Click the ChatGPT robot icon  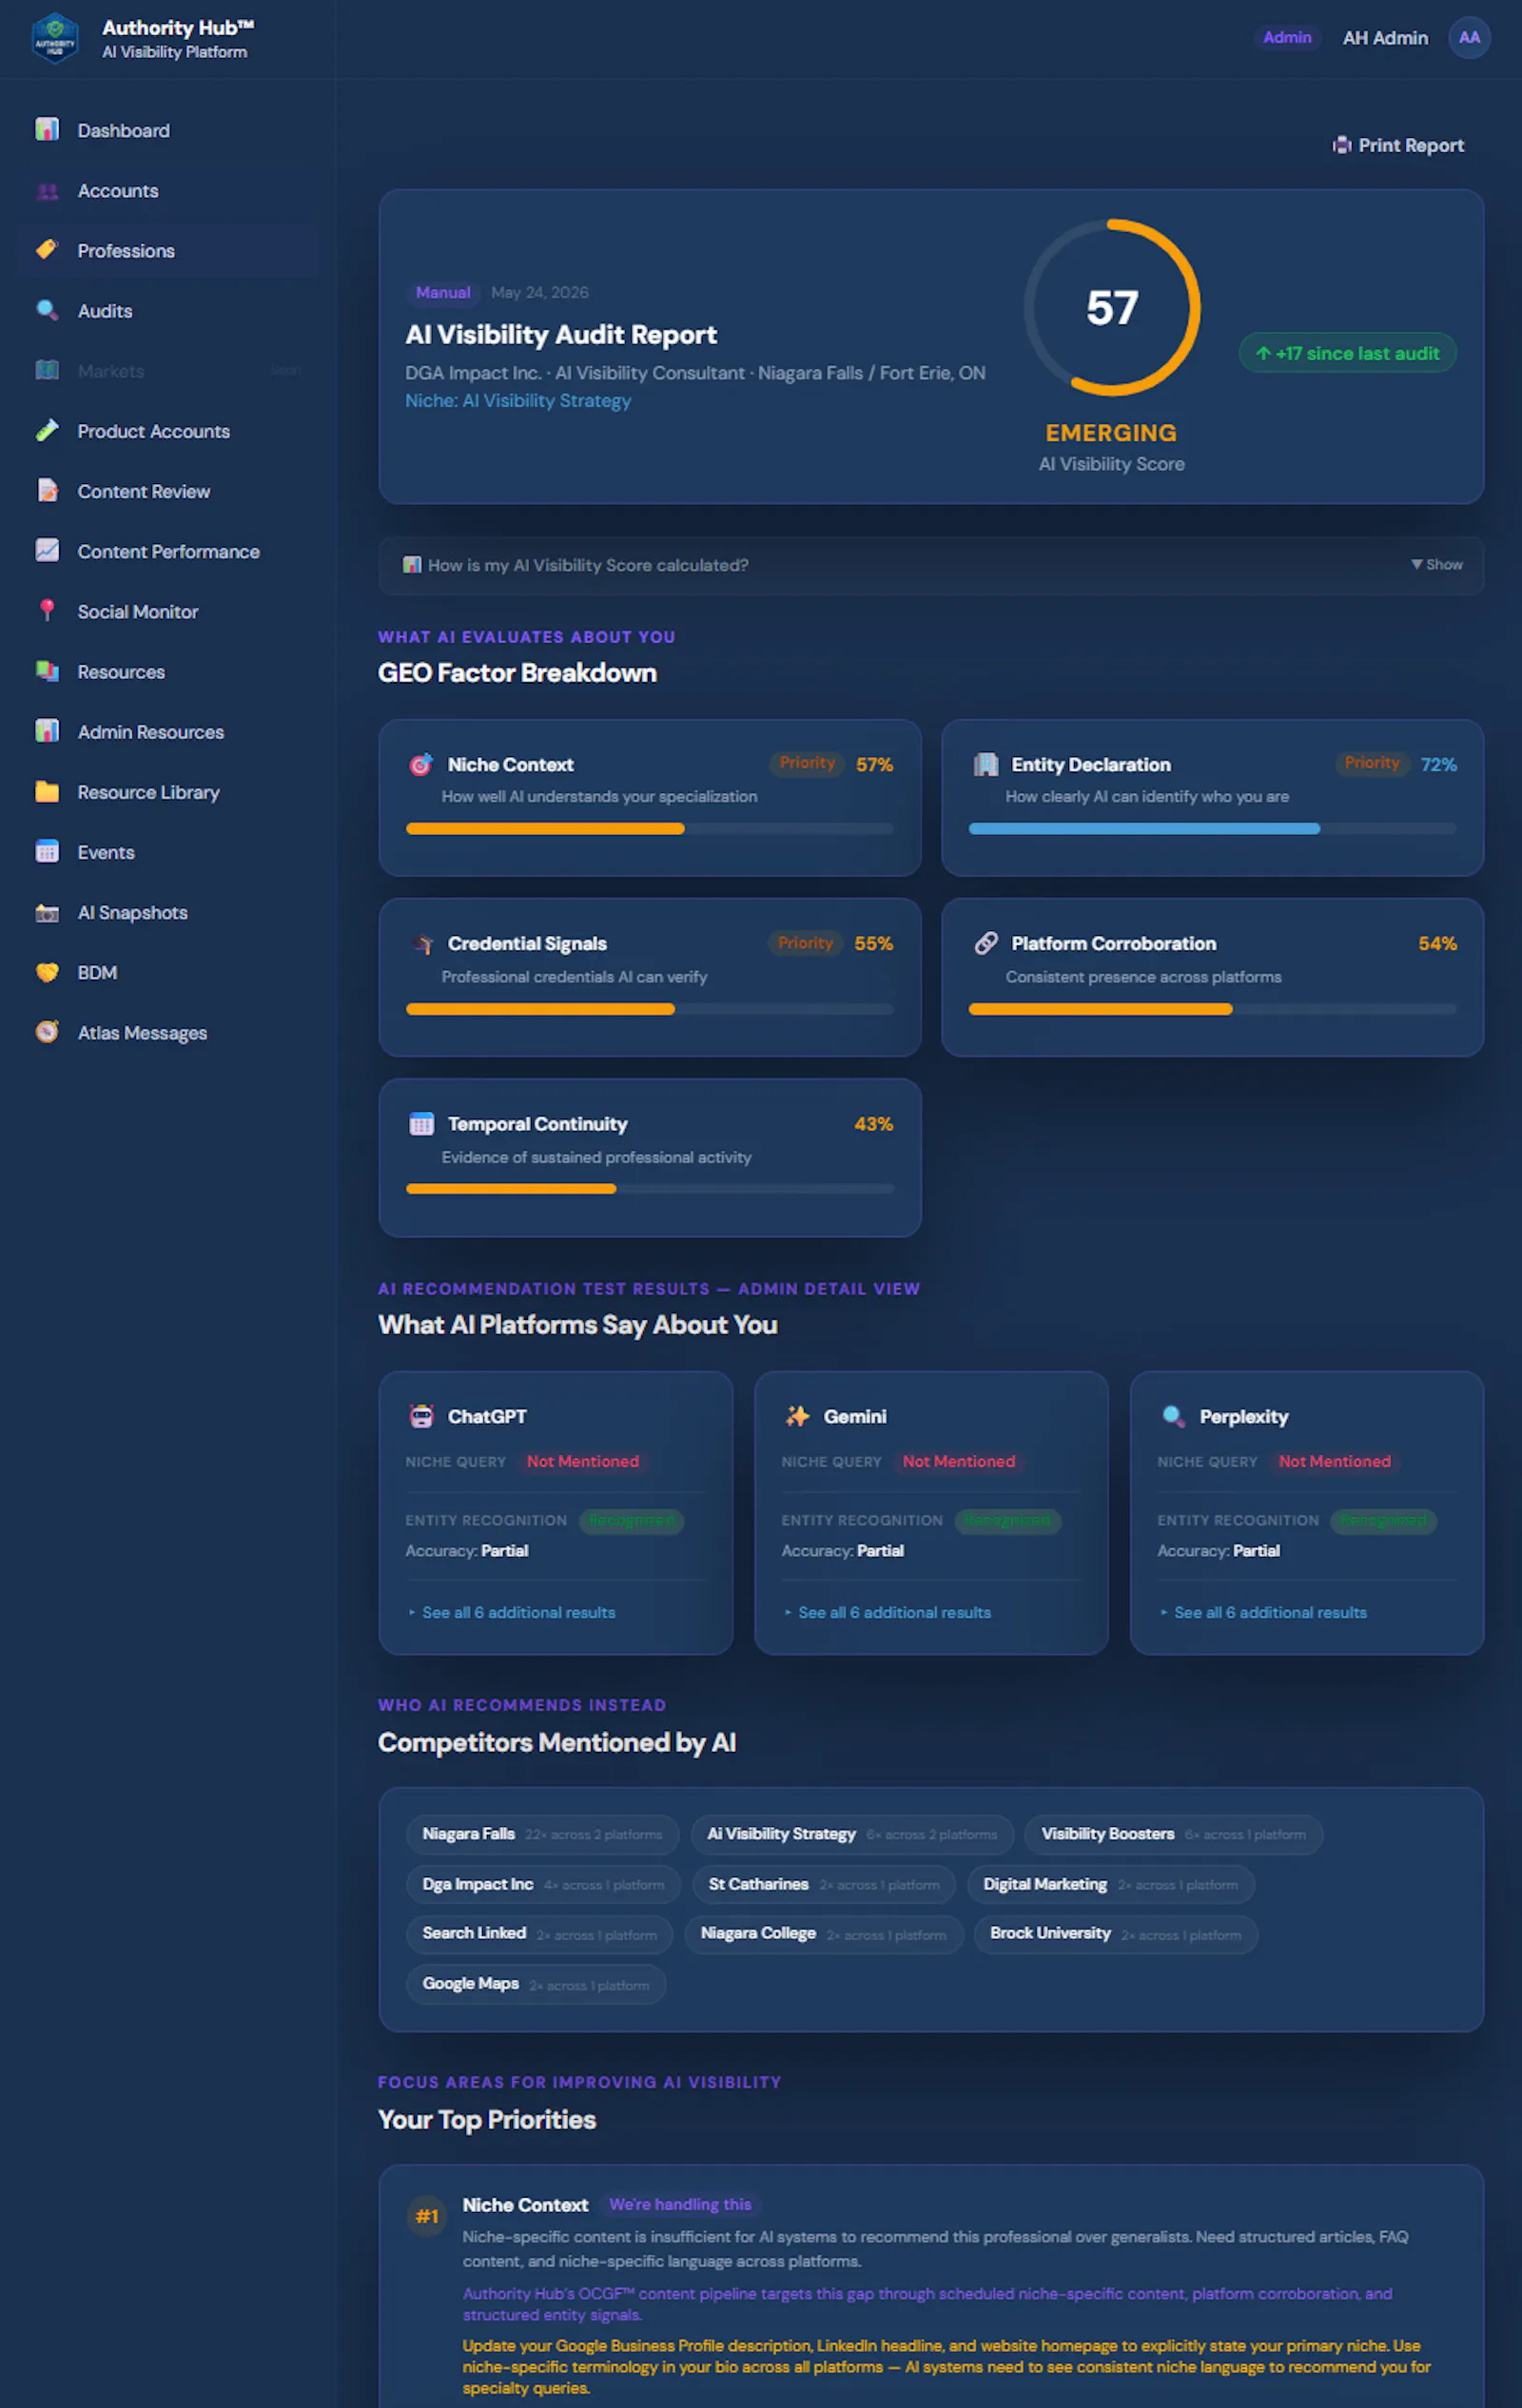tap(421, 1416)
